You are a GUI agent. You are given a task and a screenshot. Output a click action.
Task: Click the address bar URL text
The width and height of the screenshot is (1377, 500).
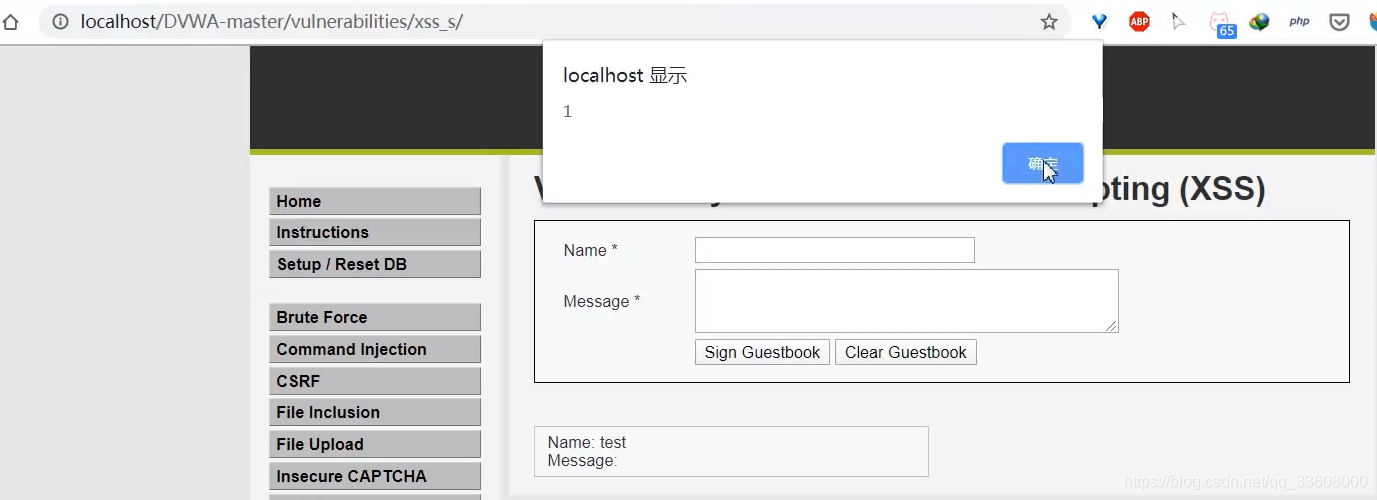(x=271, y=21)
